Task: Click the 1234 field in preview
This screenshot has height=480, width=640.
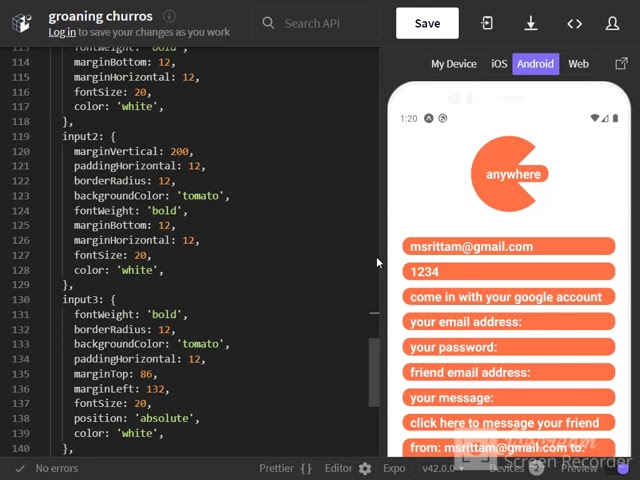Action: (509, 272)
